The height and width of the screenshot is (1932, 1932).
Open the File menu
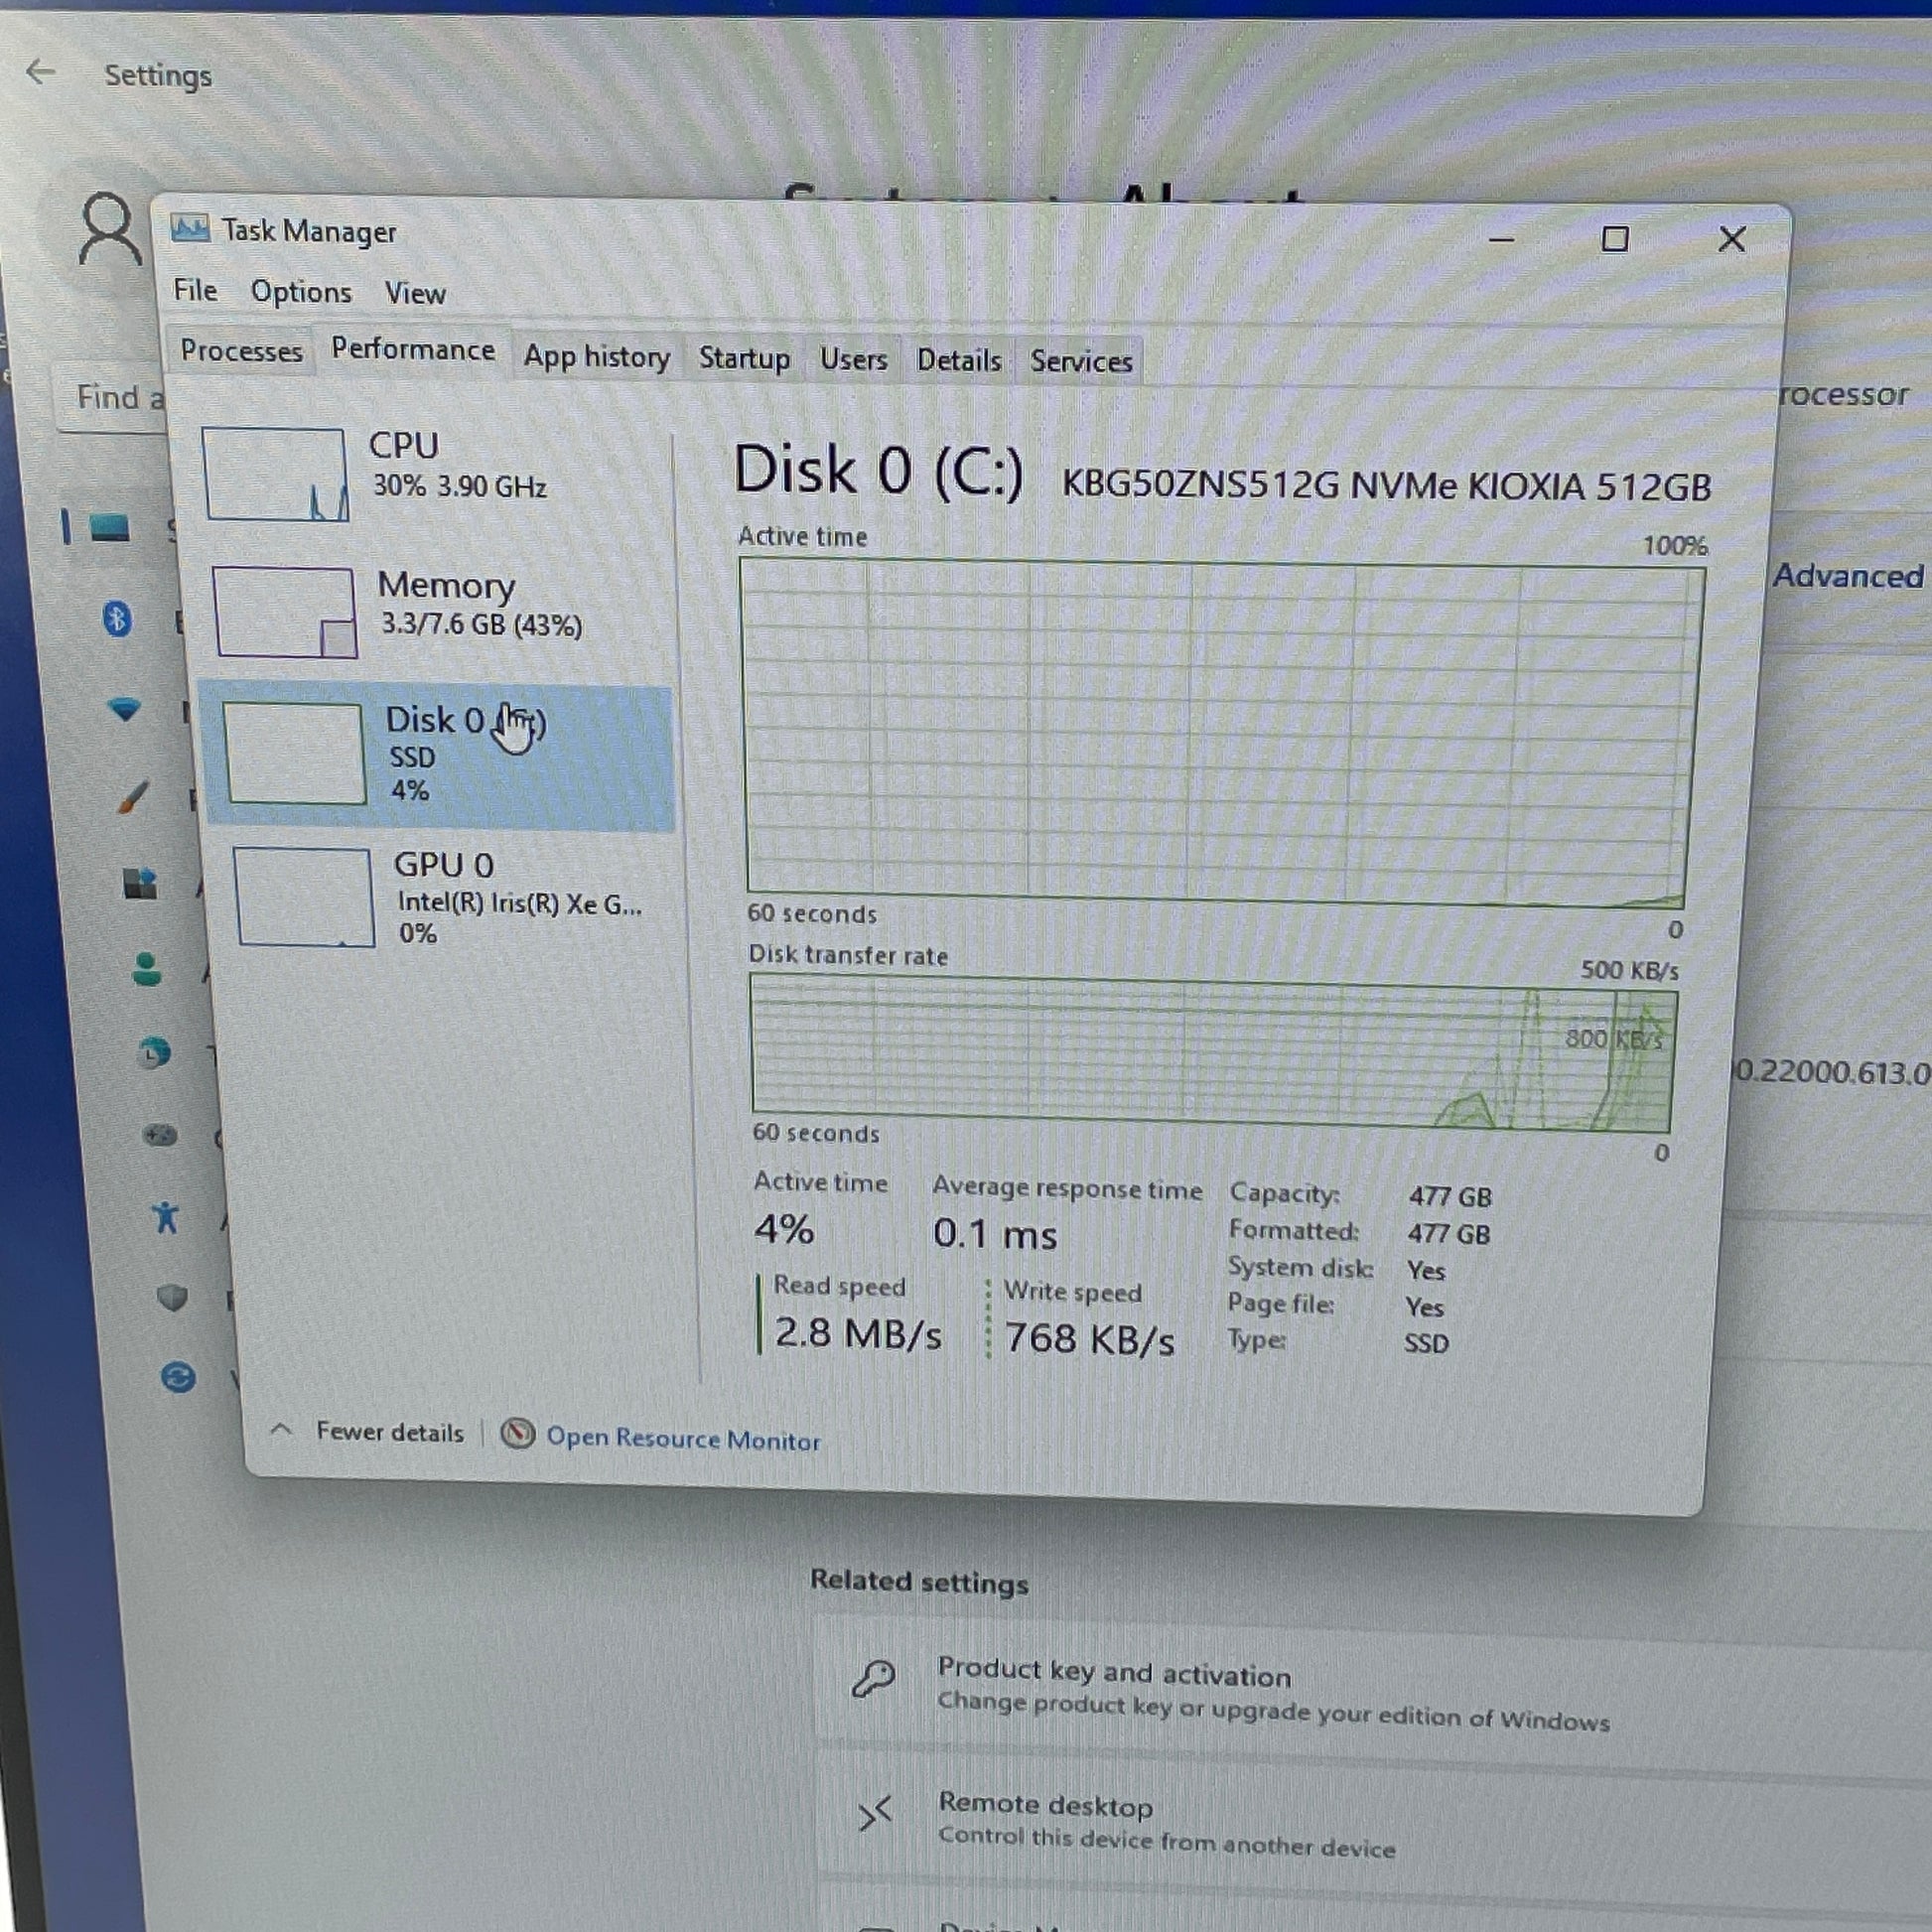pyautogui.click(x=195, y=290)
